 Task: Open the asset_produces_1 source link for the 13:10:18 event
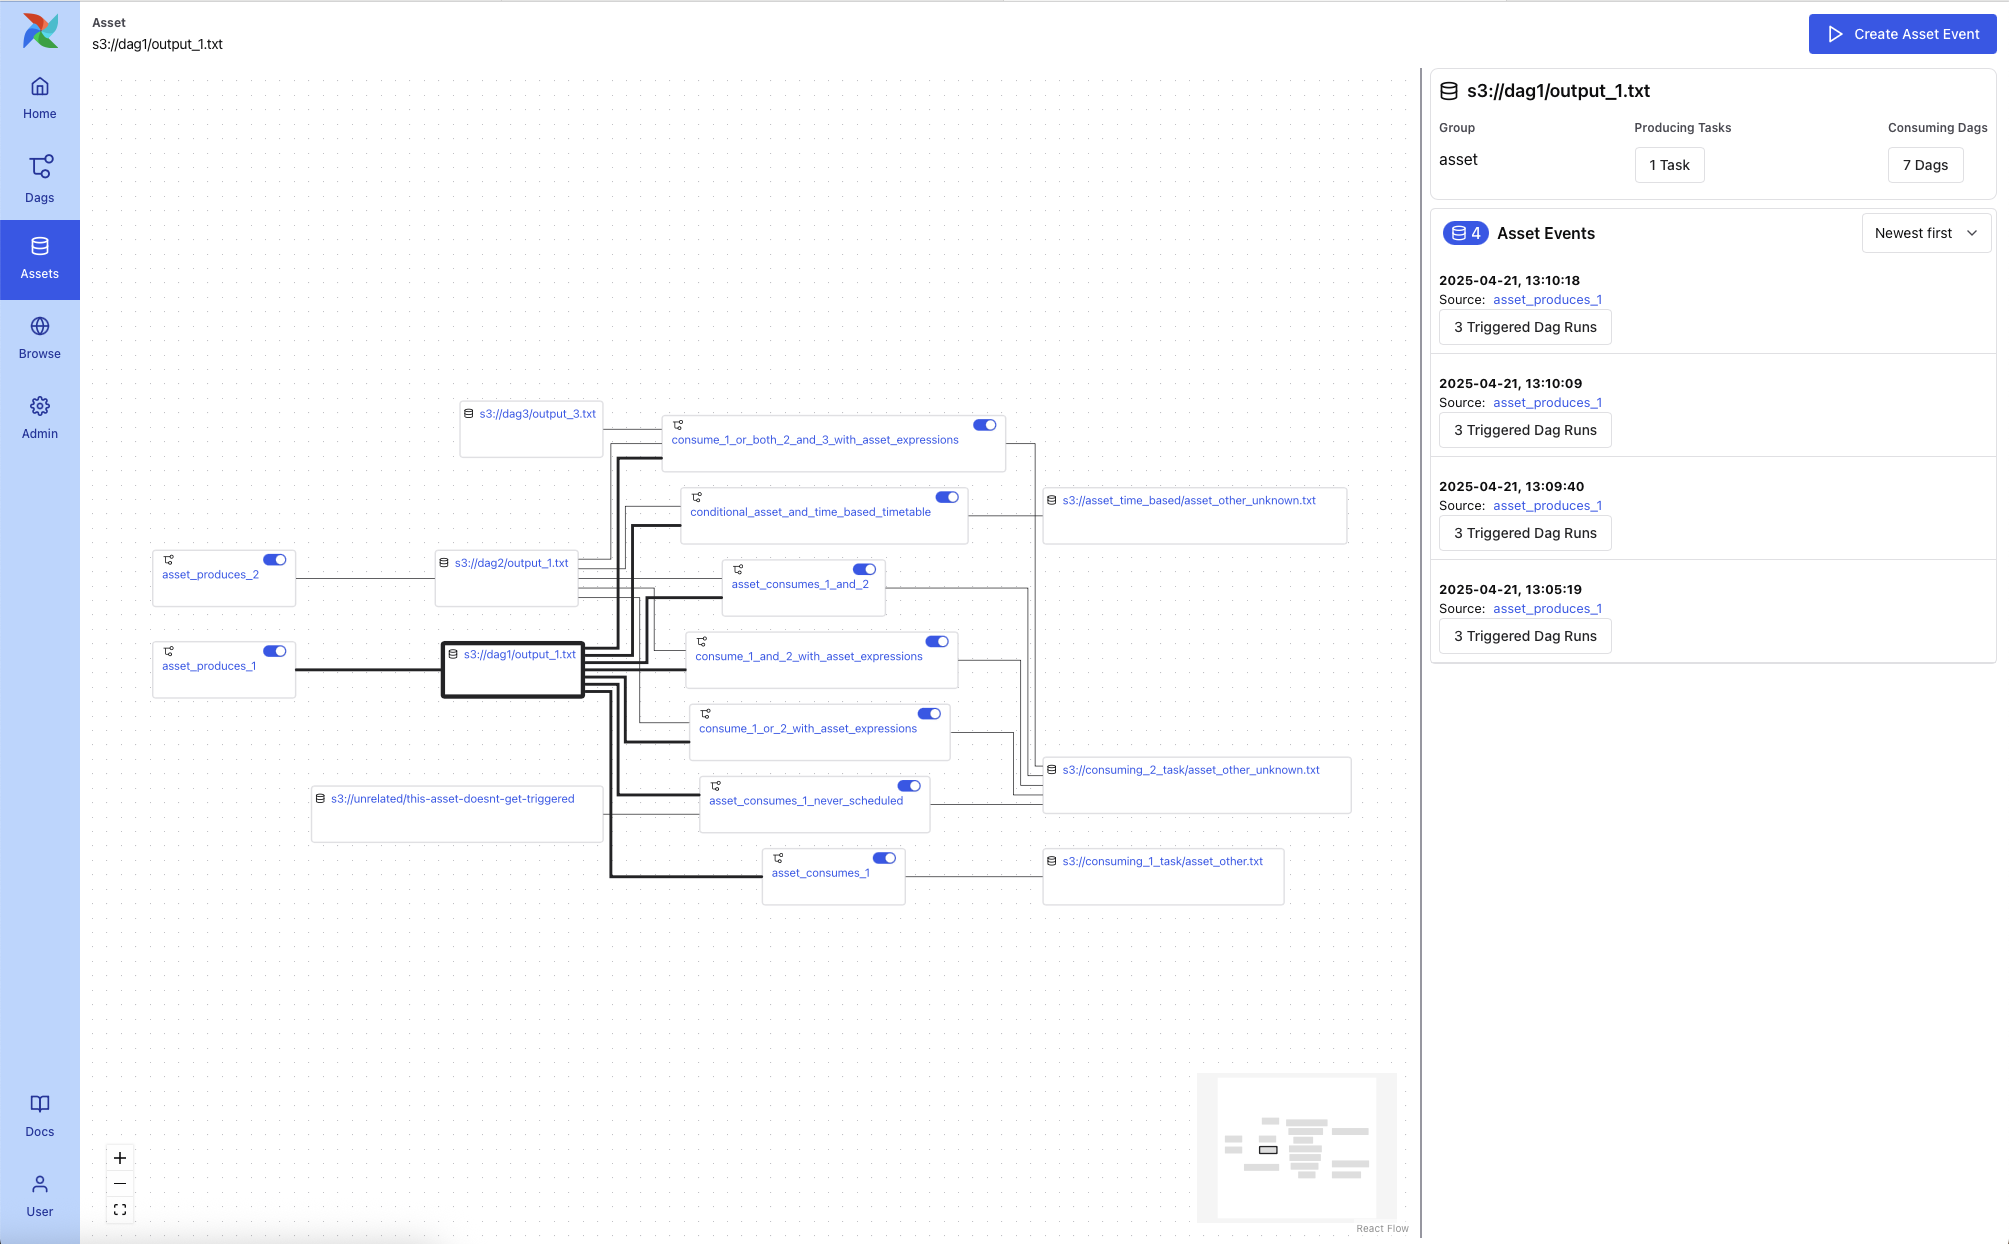click(1547, 300)
